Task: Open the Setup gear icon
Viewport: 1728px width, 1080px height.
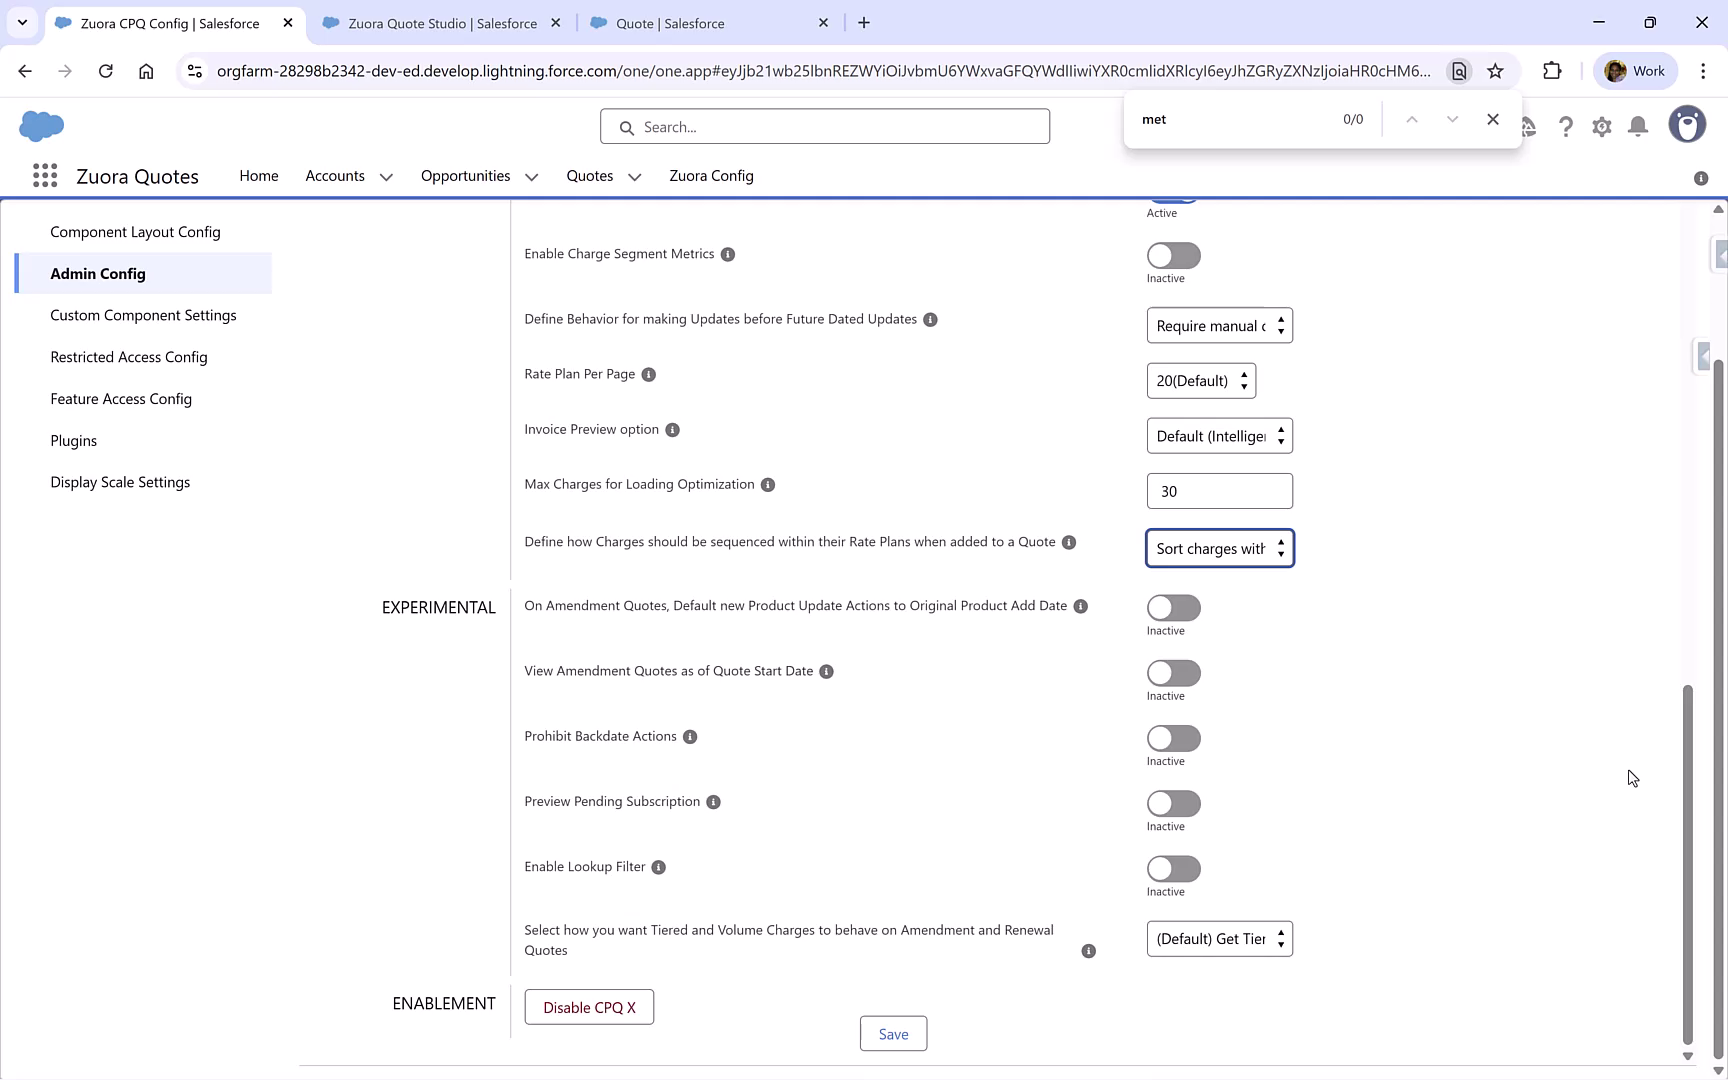Action: [1601, 126]
